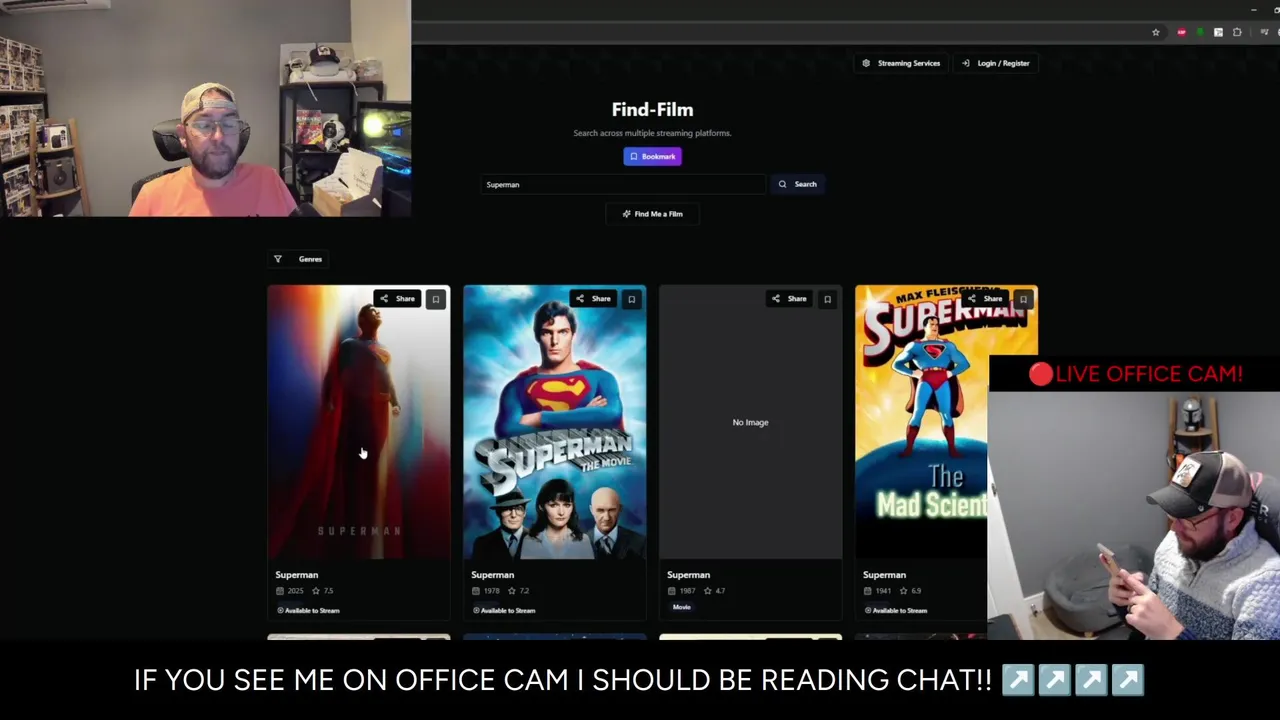Expand the Genres filter

pos(299,259)
